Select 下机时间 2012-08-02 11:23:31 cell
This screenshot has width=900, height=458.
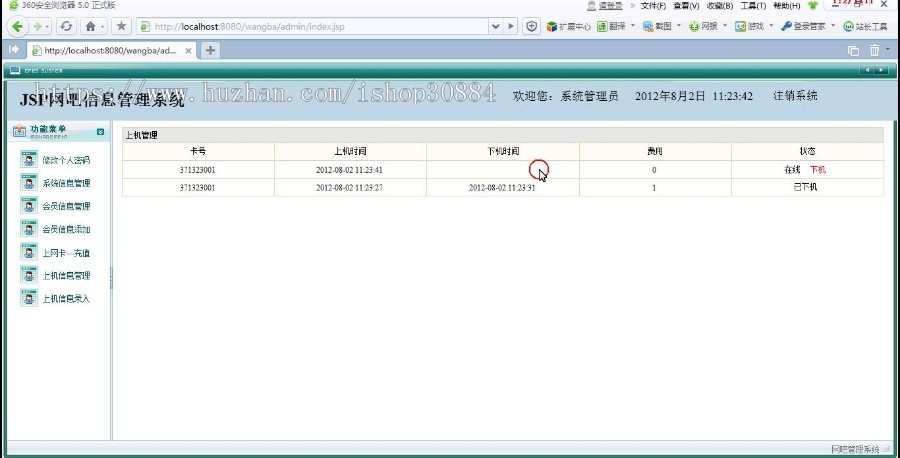502,188
